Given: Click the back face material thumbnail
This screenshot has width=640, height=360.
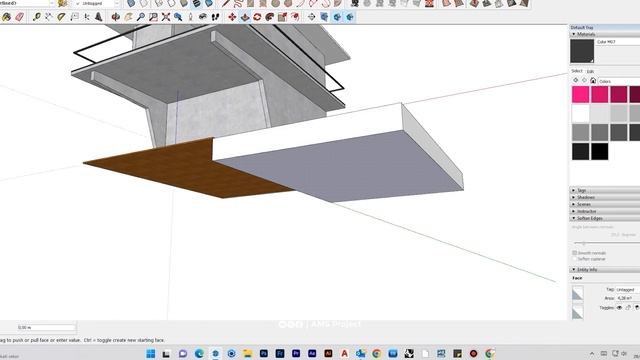Looking at the screenshot, I should pyautogui.click(x=577, y=312).
